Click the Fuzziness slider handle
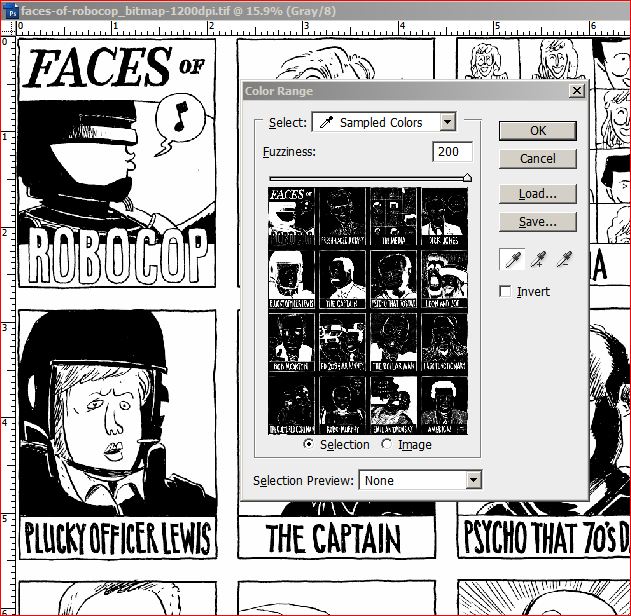This screenshot has height=616, width=631. 467,177
